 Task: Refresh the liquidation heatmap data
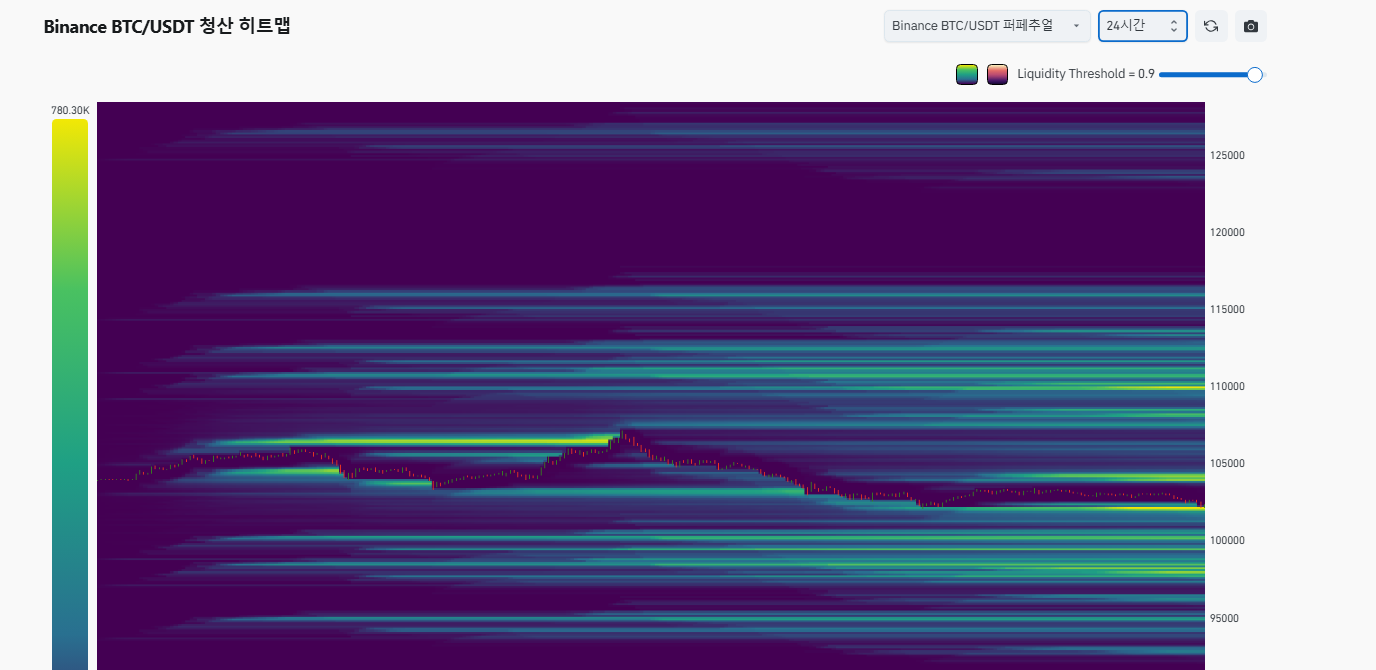(1211, 26)
